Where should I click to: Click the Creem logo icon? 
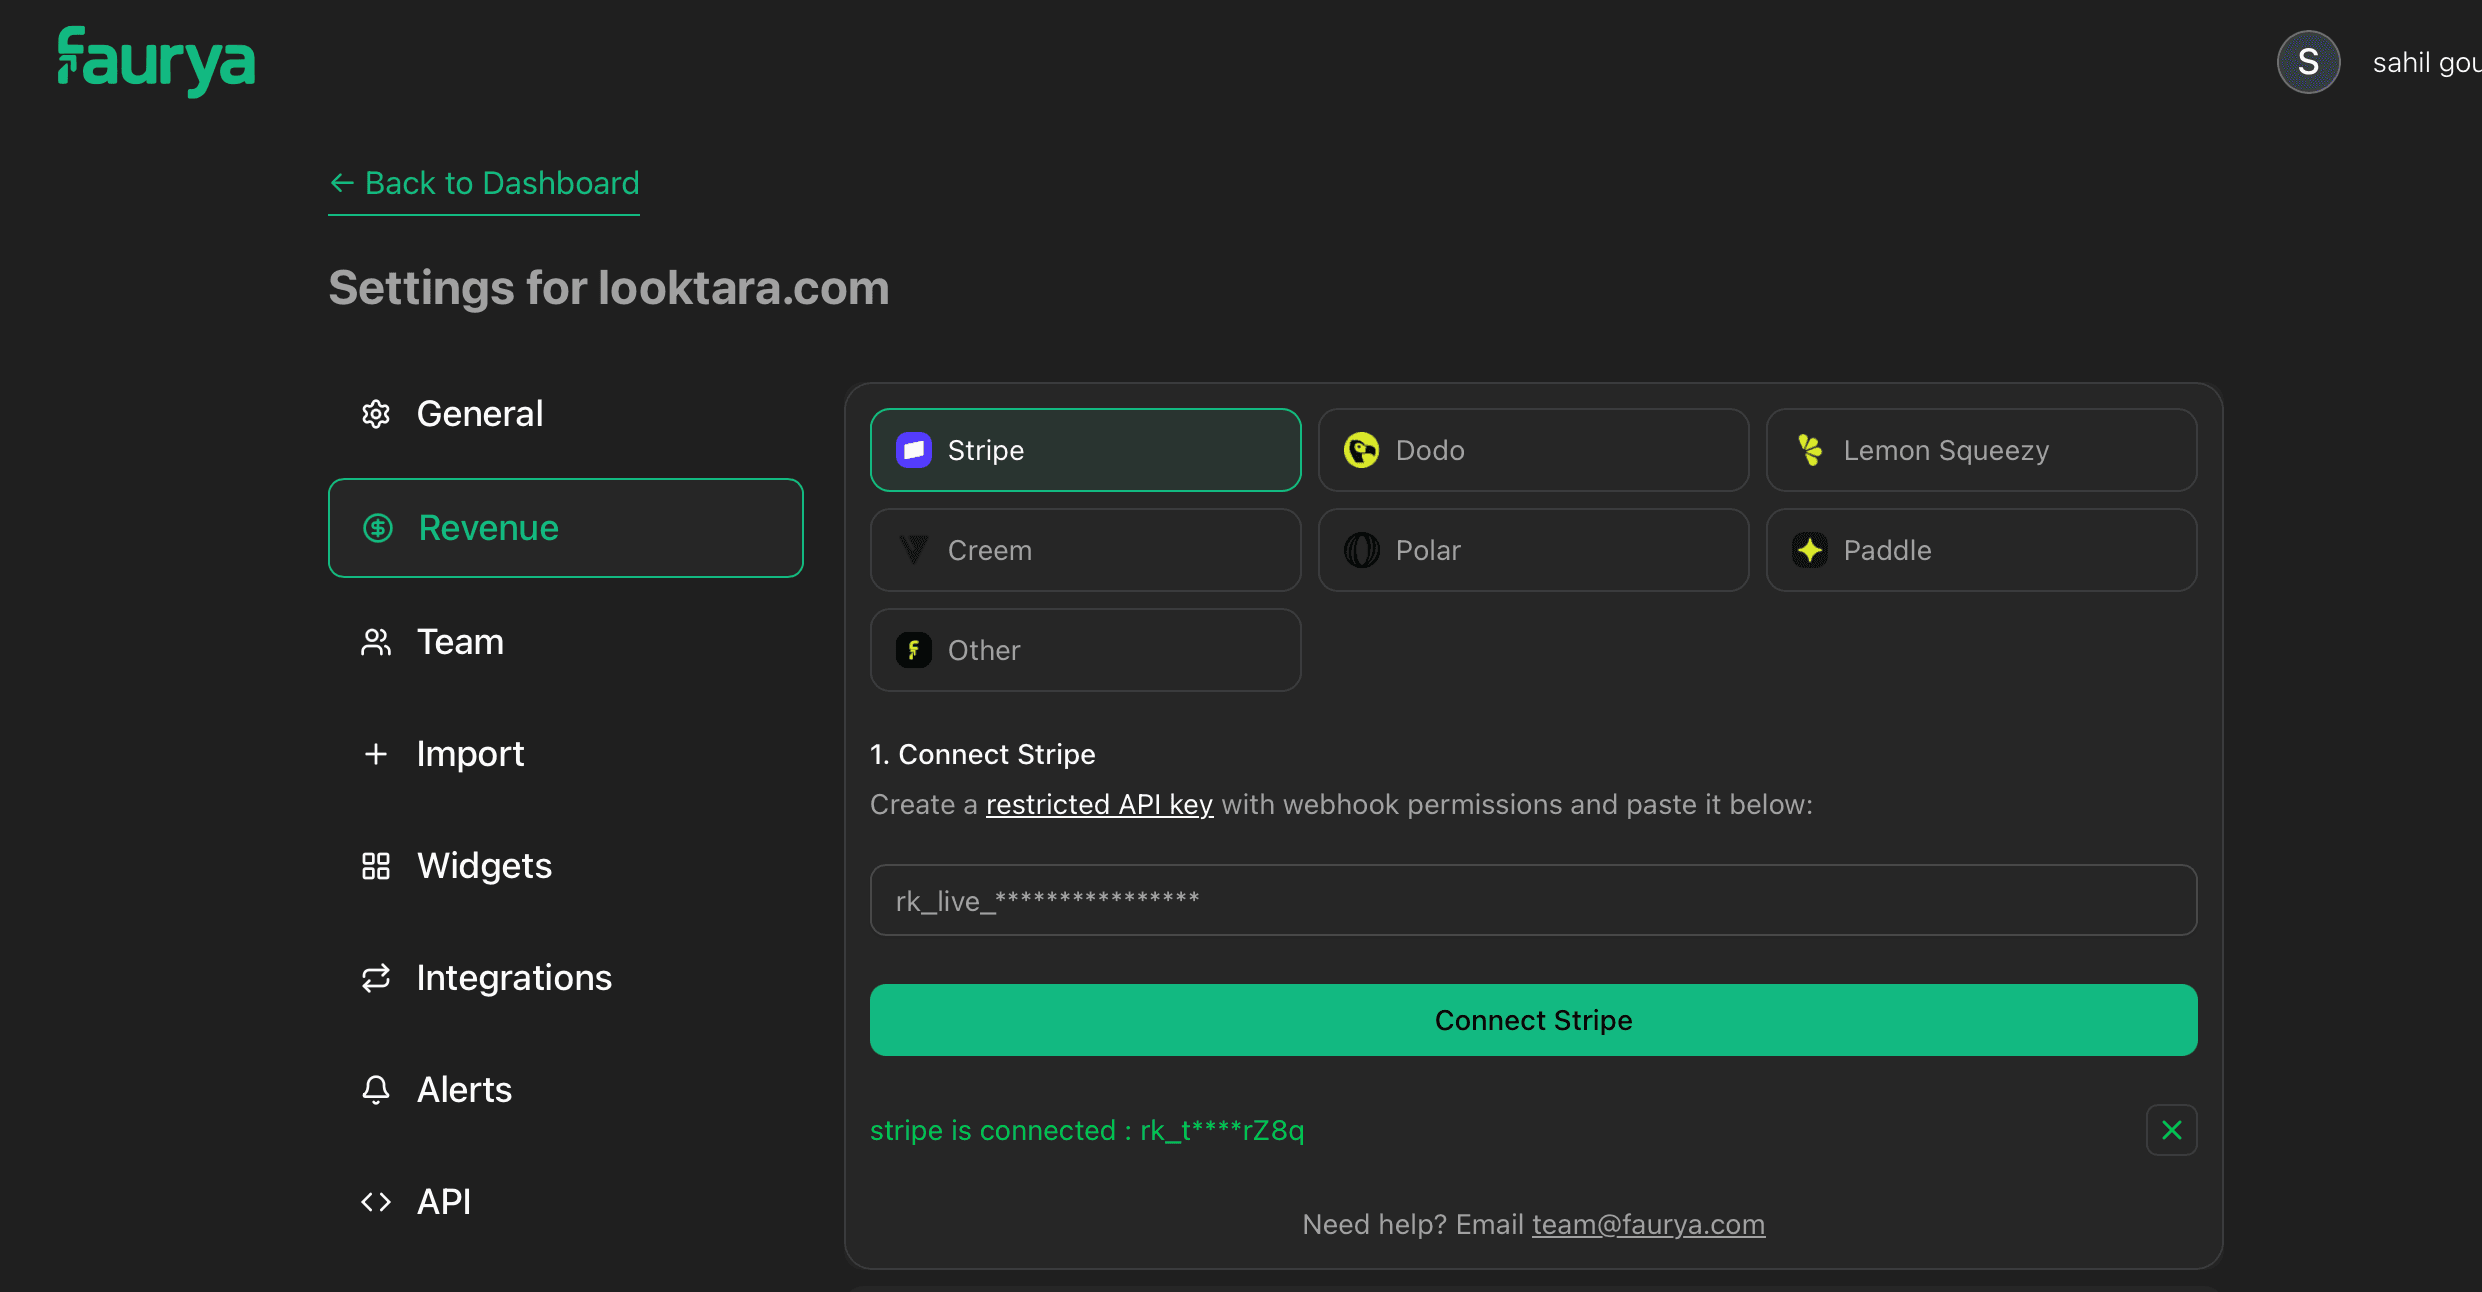coord(914,550)
